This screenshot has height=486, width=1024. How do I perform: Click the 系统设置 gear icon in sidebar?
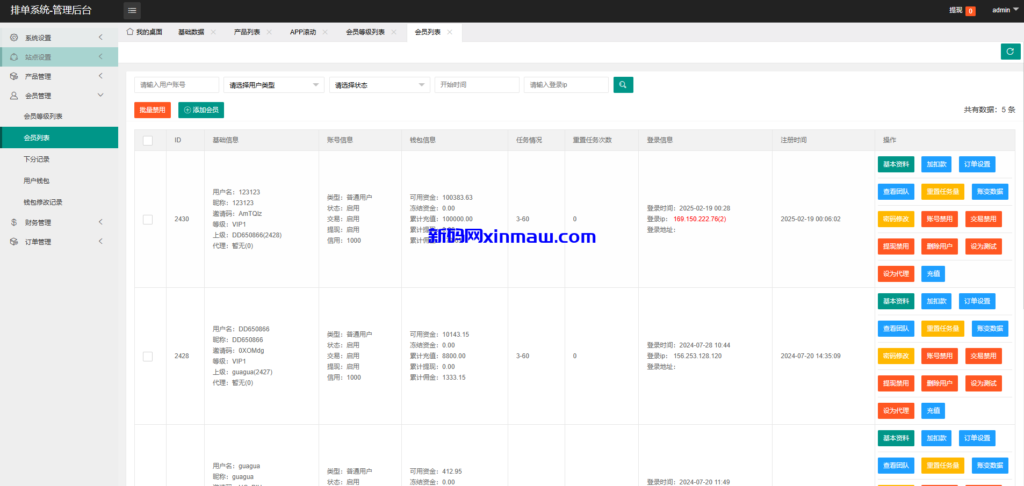tap(14, 37)
